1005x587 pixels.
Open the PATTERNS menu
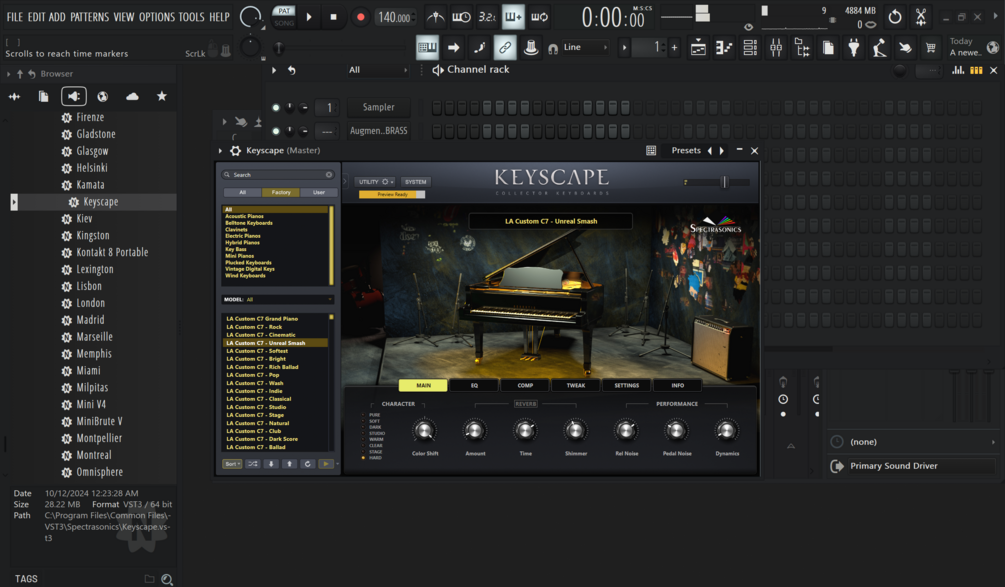90,17
